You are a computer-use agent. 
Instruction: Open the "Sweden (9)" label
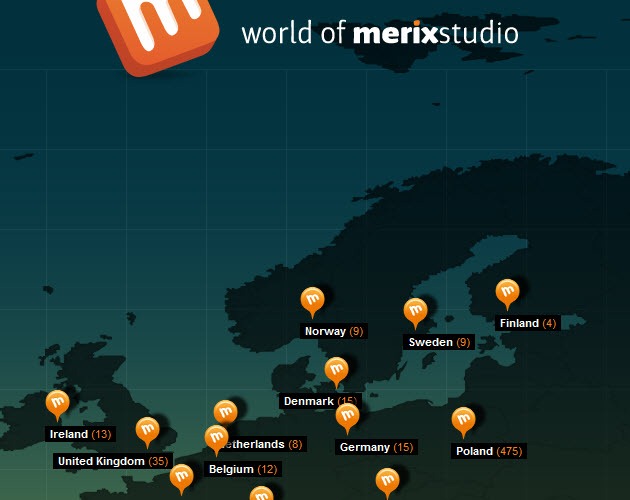click(x=439, y=342)
